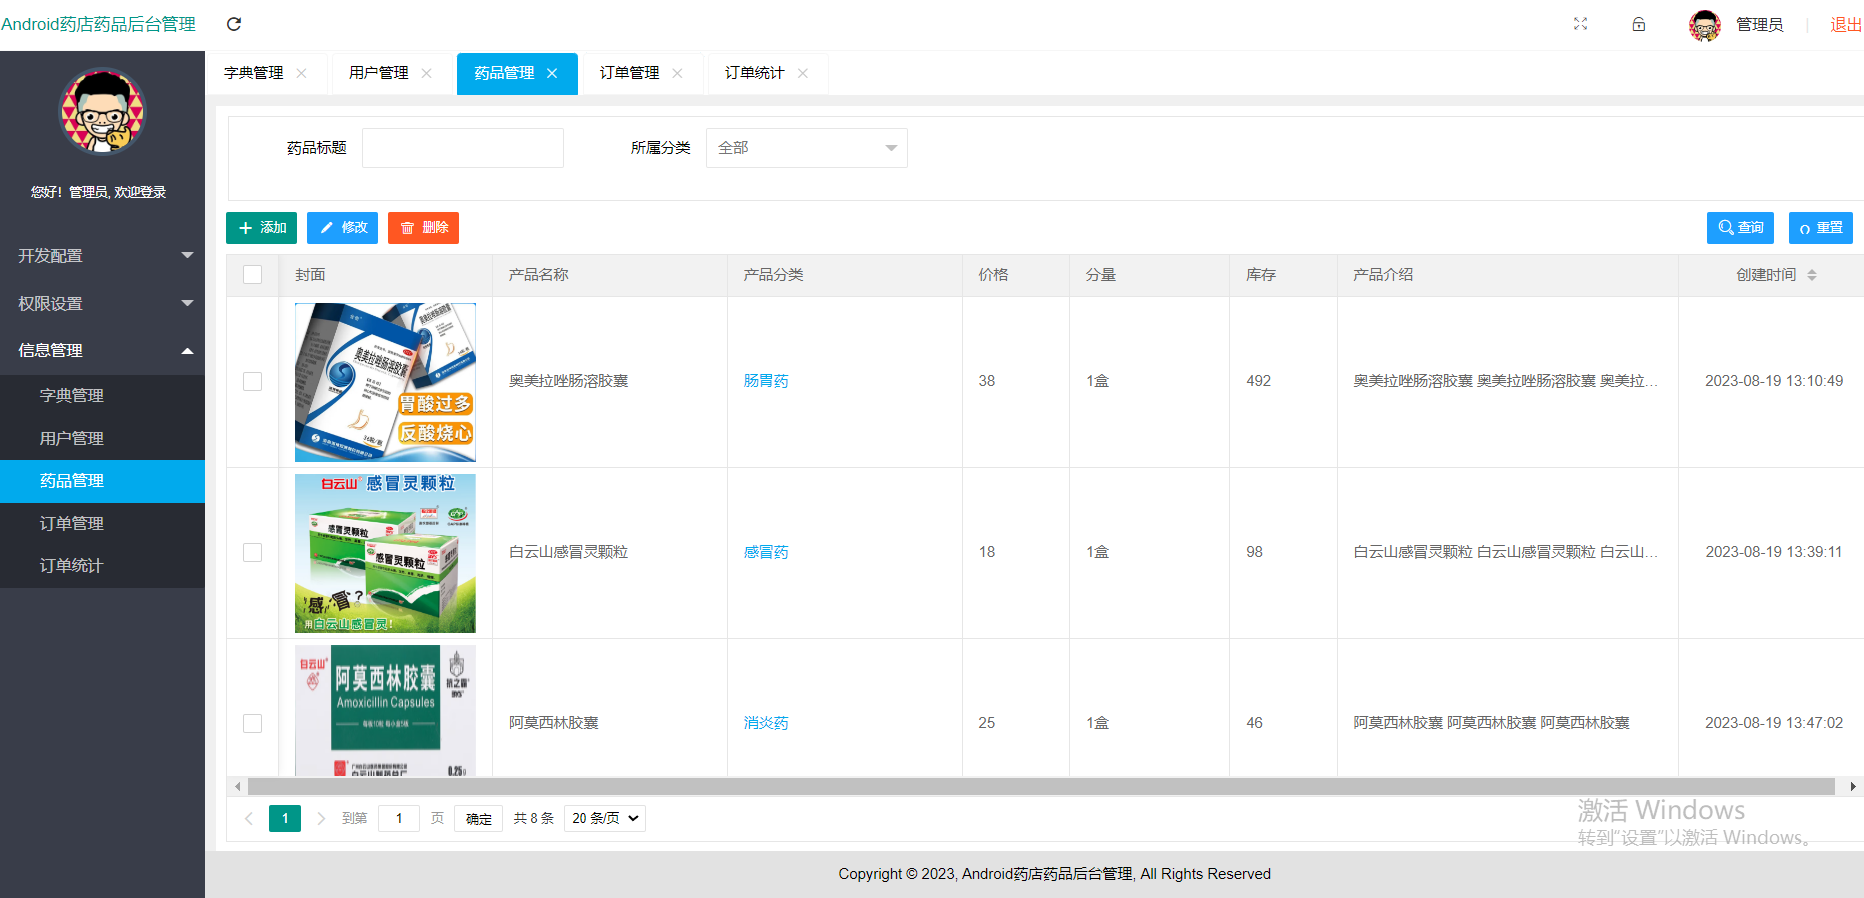The image size is (1864, 898).
Task: Click the 确定 pagination button
Action: pos(479,819)
